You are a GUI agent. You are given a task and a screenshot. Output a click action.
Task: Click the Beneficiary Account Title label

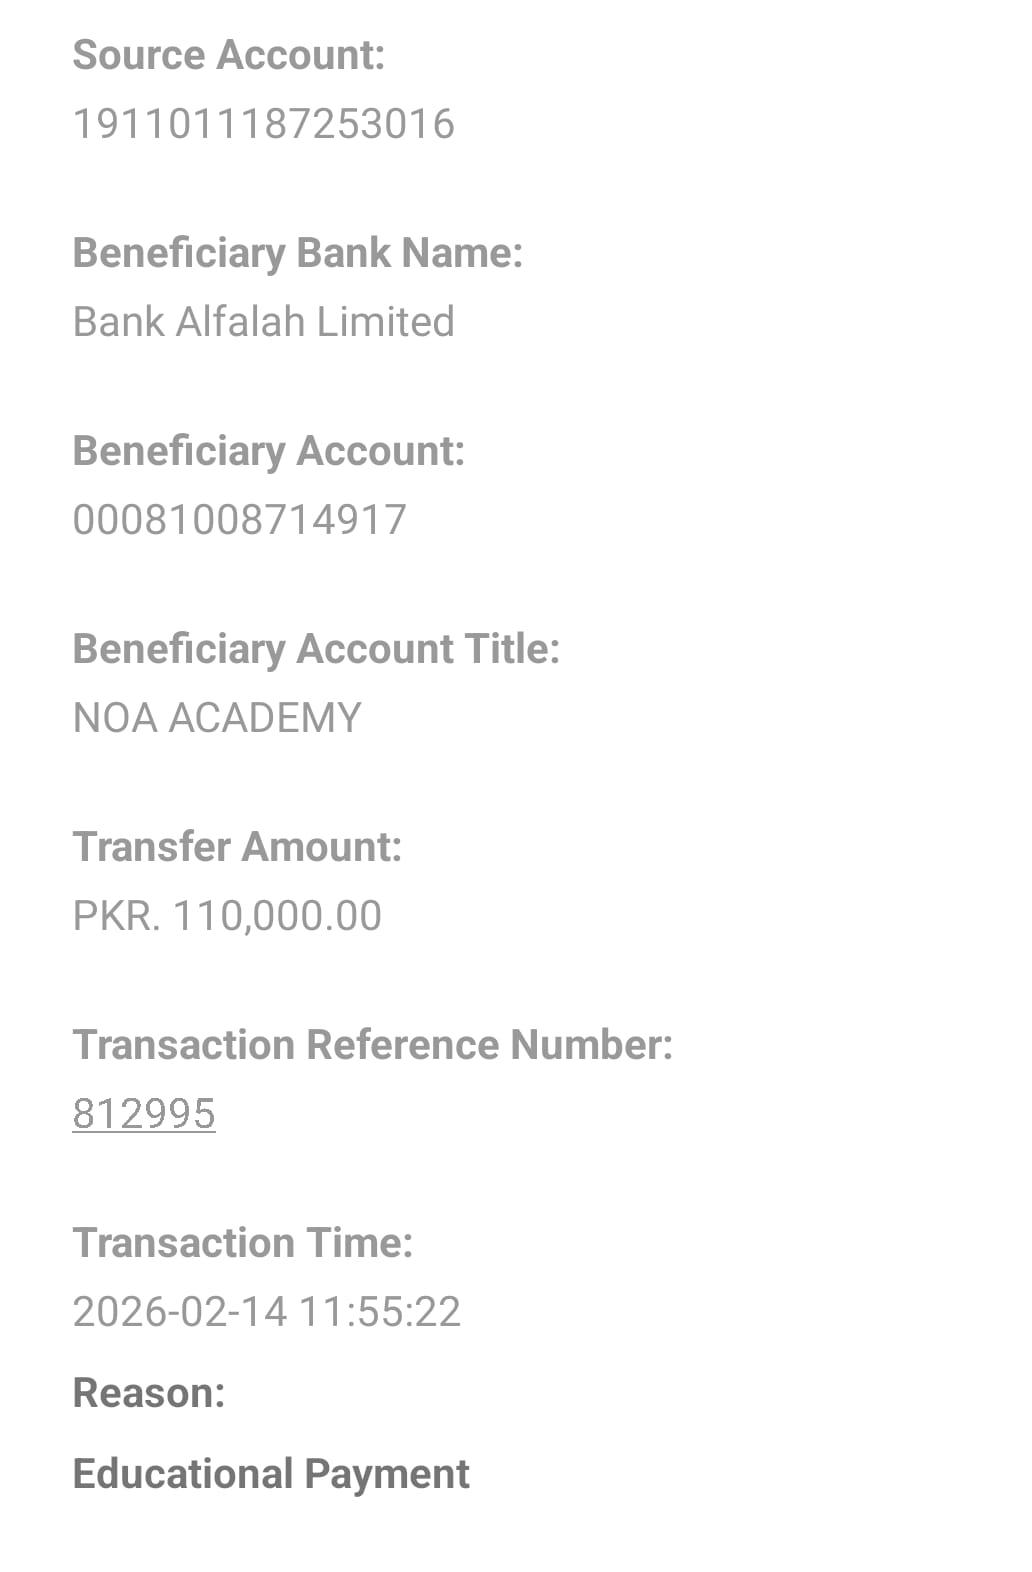click(x=316, y=649)
